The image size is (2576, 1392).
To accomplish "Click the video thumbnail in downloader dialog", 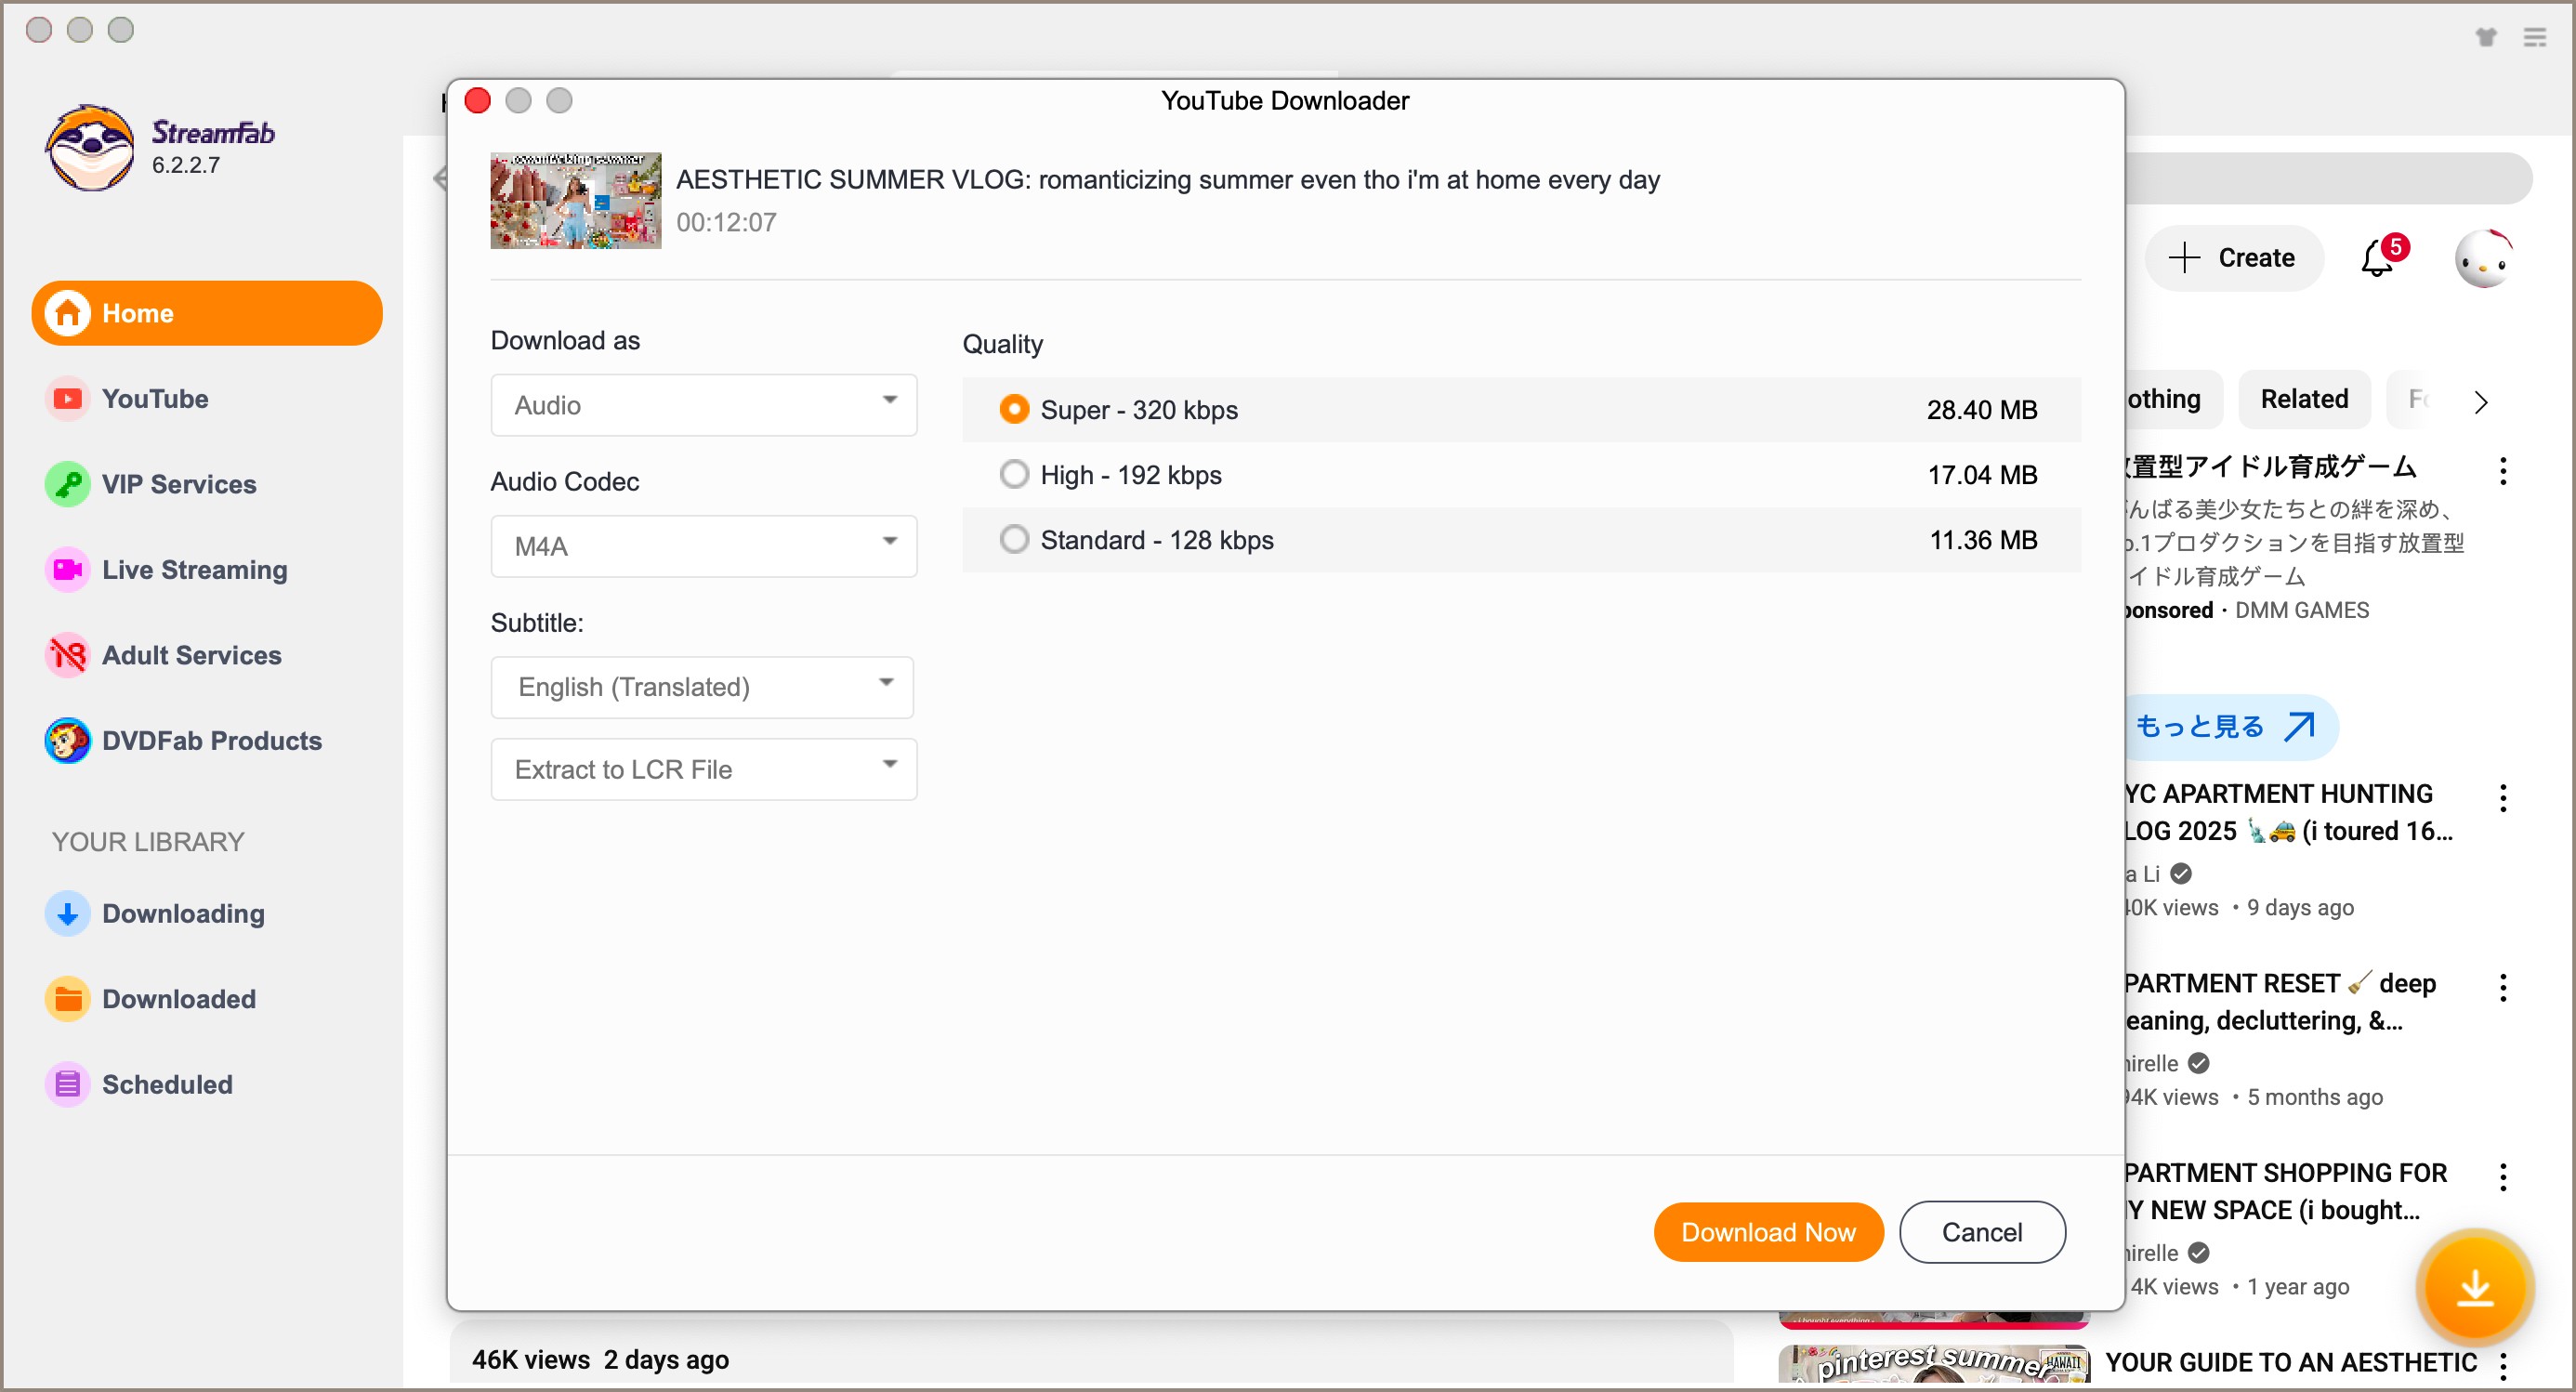I will (x=575, y=200).
